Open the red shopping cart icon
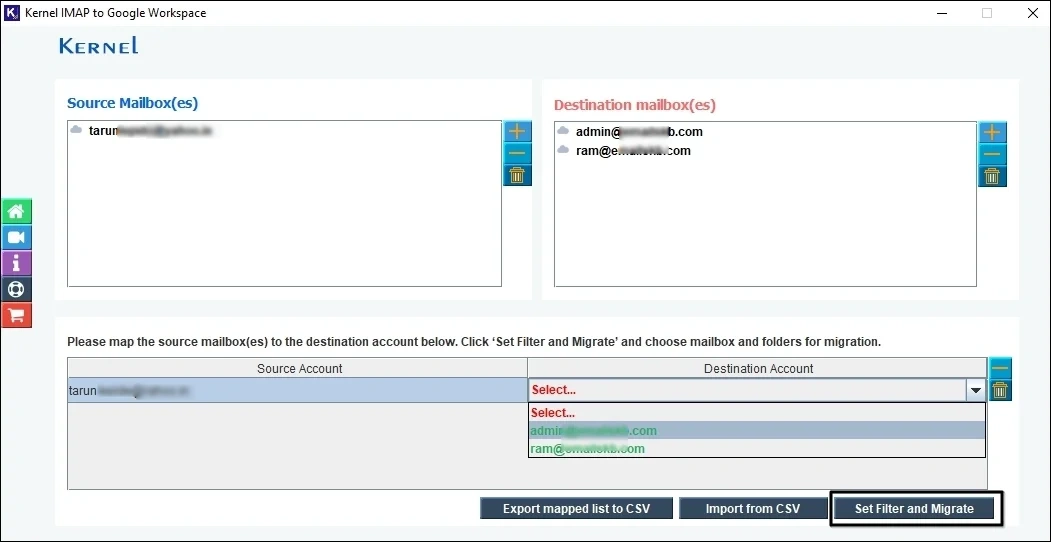The width and height of the screenshot is (1051, 542). point(16,316)
